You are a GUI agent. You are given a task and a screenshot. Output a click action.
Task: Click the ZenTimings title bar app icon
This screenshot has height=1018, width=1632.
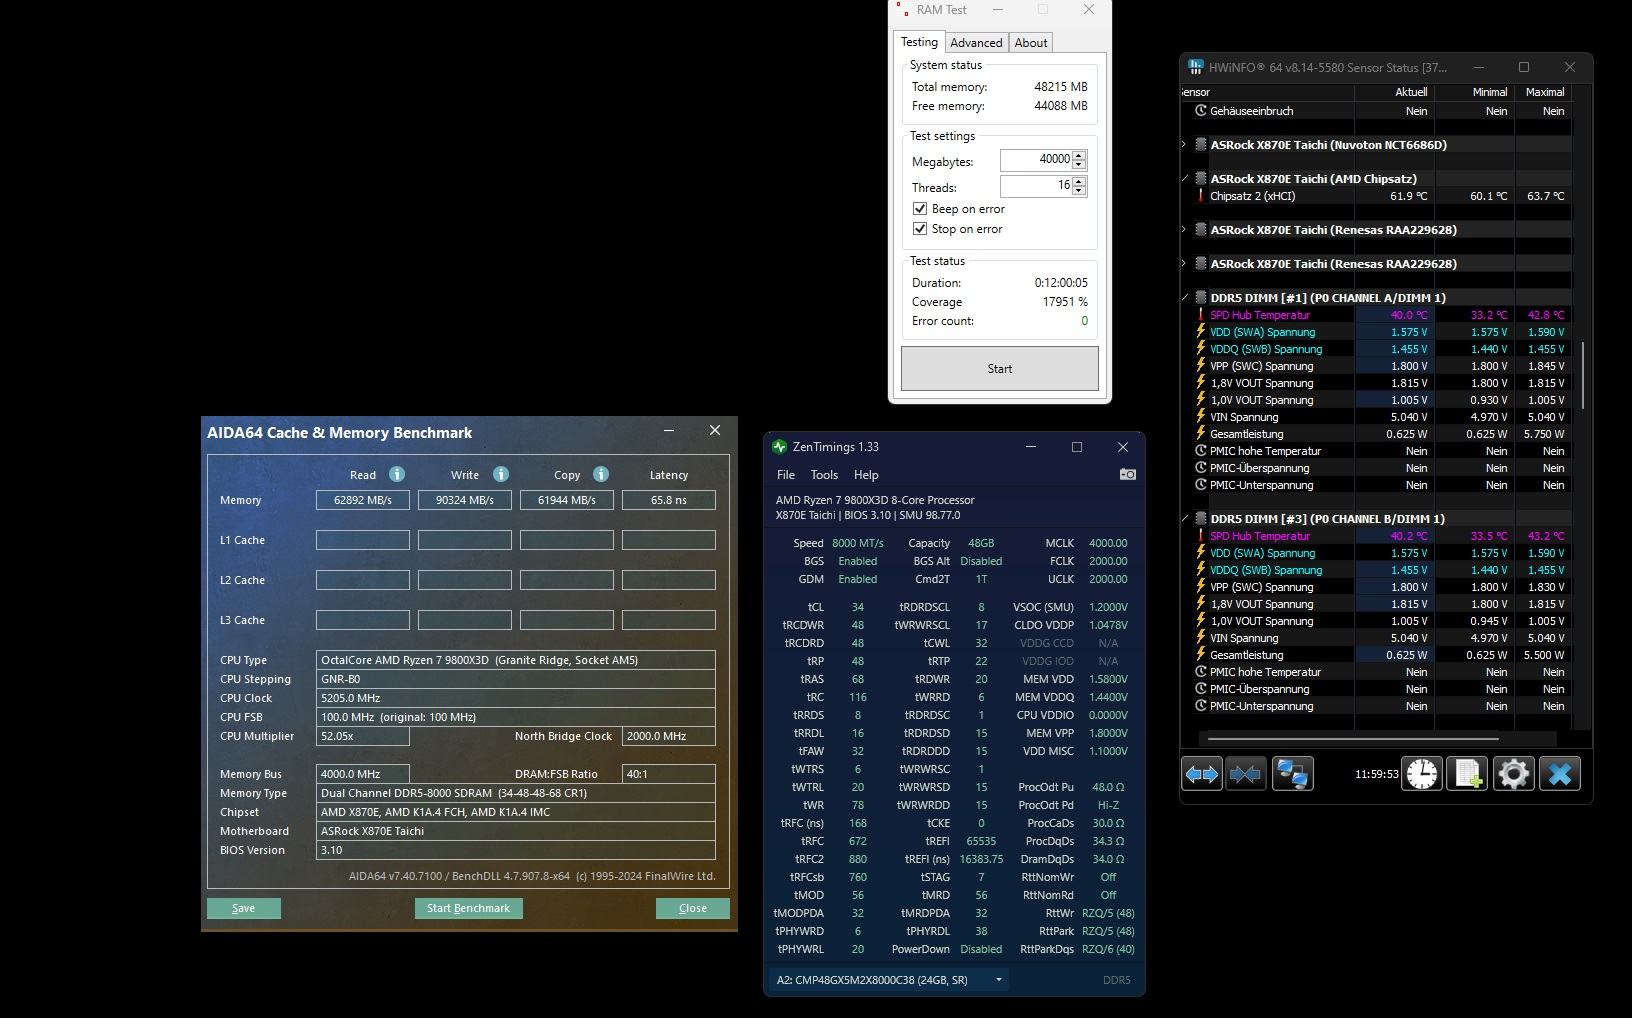(780, 447)
